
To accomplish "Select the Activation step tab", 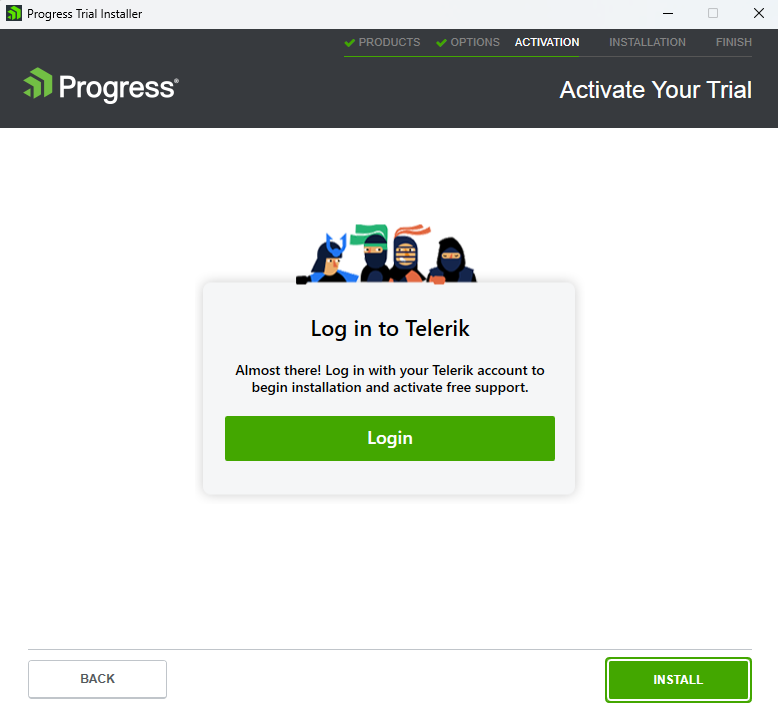I will coord(547,42).
